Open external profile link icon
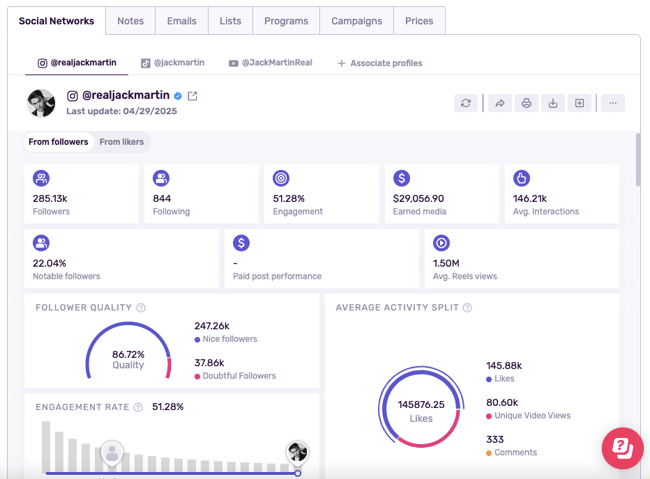This screenshot has width=650, height=479. click(193, 96)
